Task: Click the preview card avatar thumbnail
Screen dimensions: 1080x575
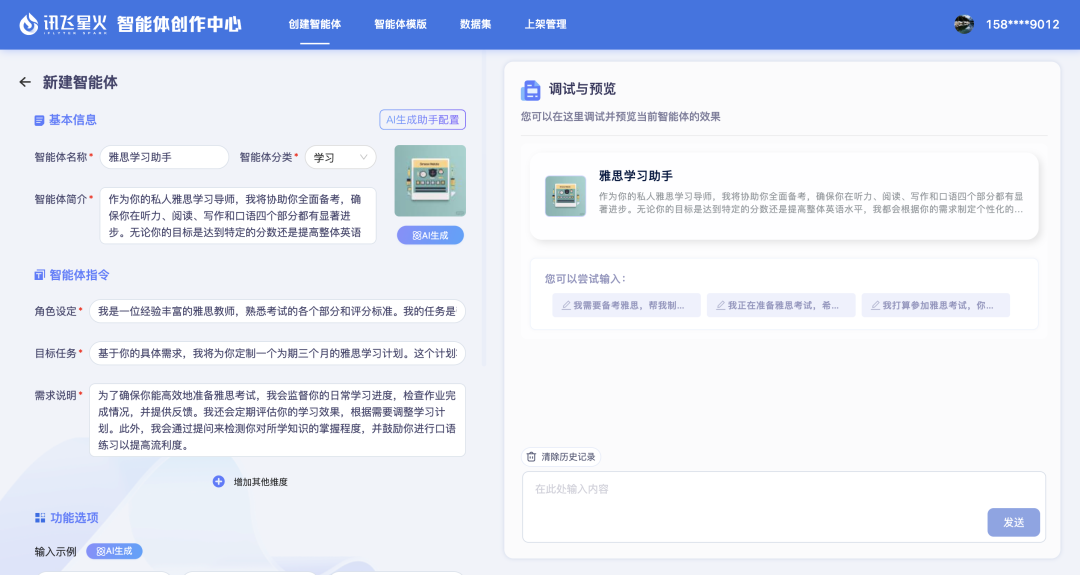Action: 565,196
